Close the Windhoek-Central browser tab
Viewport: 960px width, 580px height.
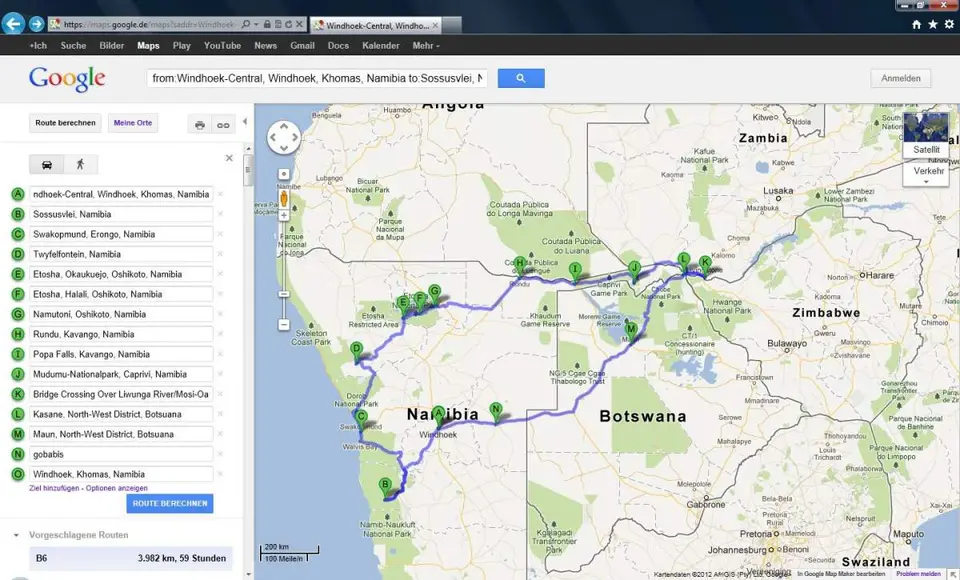(435, 25)
